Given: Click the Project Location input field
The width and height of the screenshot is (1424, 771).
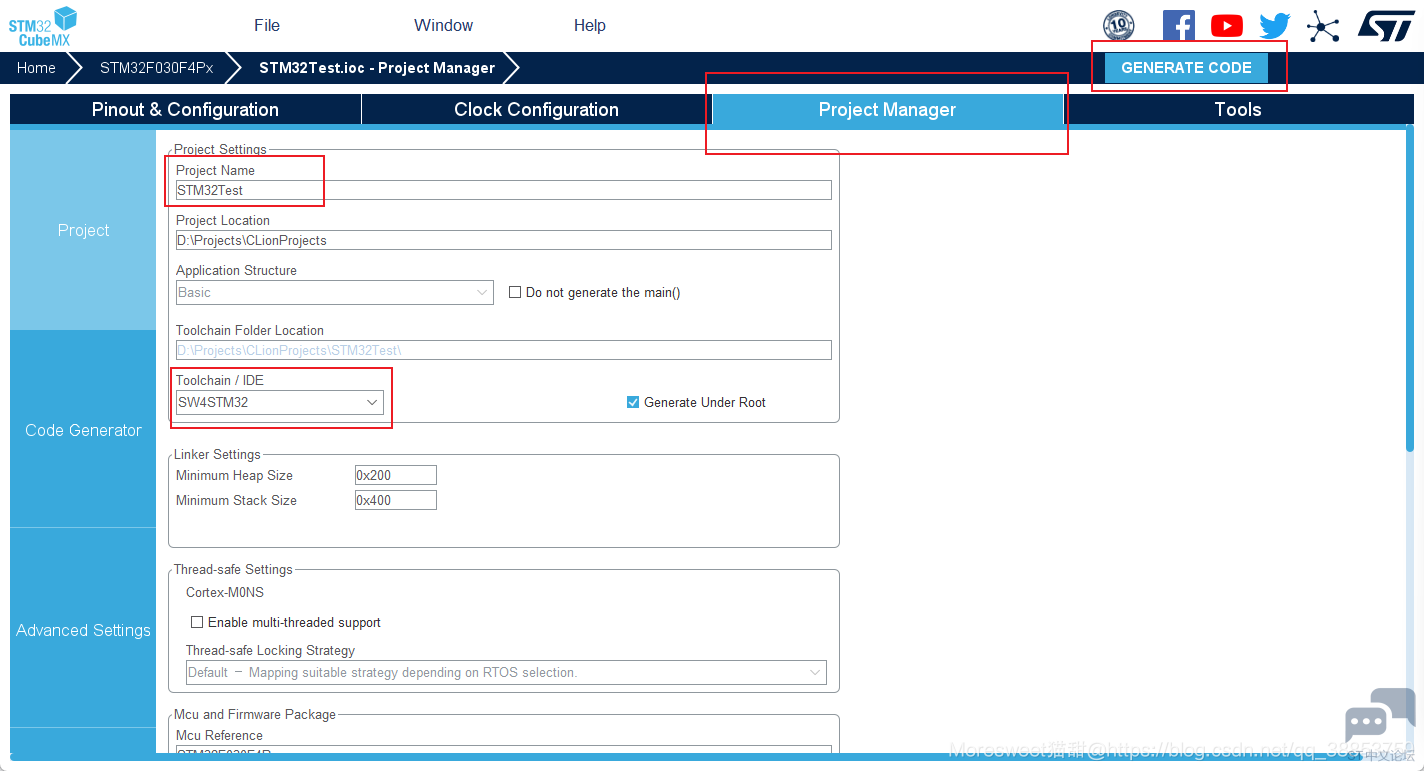Looking at the screenshot, I should click(x=504, y=240).
